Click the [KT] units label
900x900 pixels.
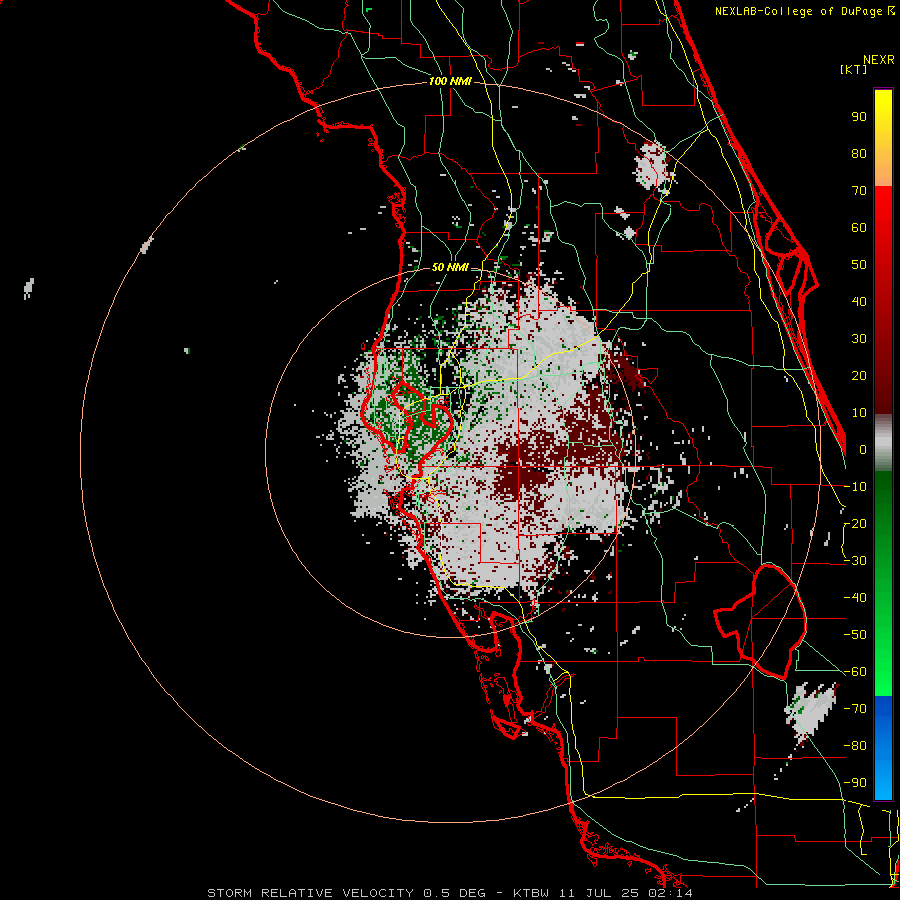pos(854,69)
